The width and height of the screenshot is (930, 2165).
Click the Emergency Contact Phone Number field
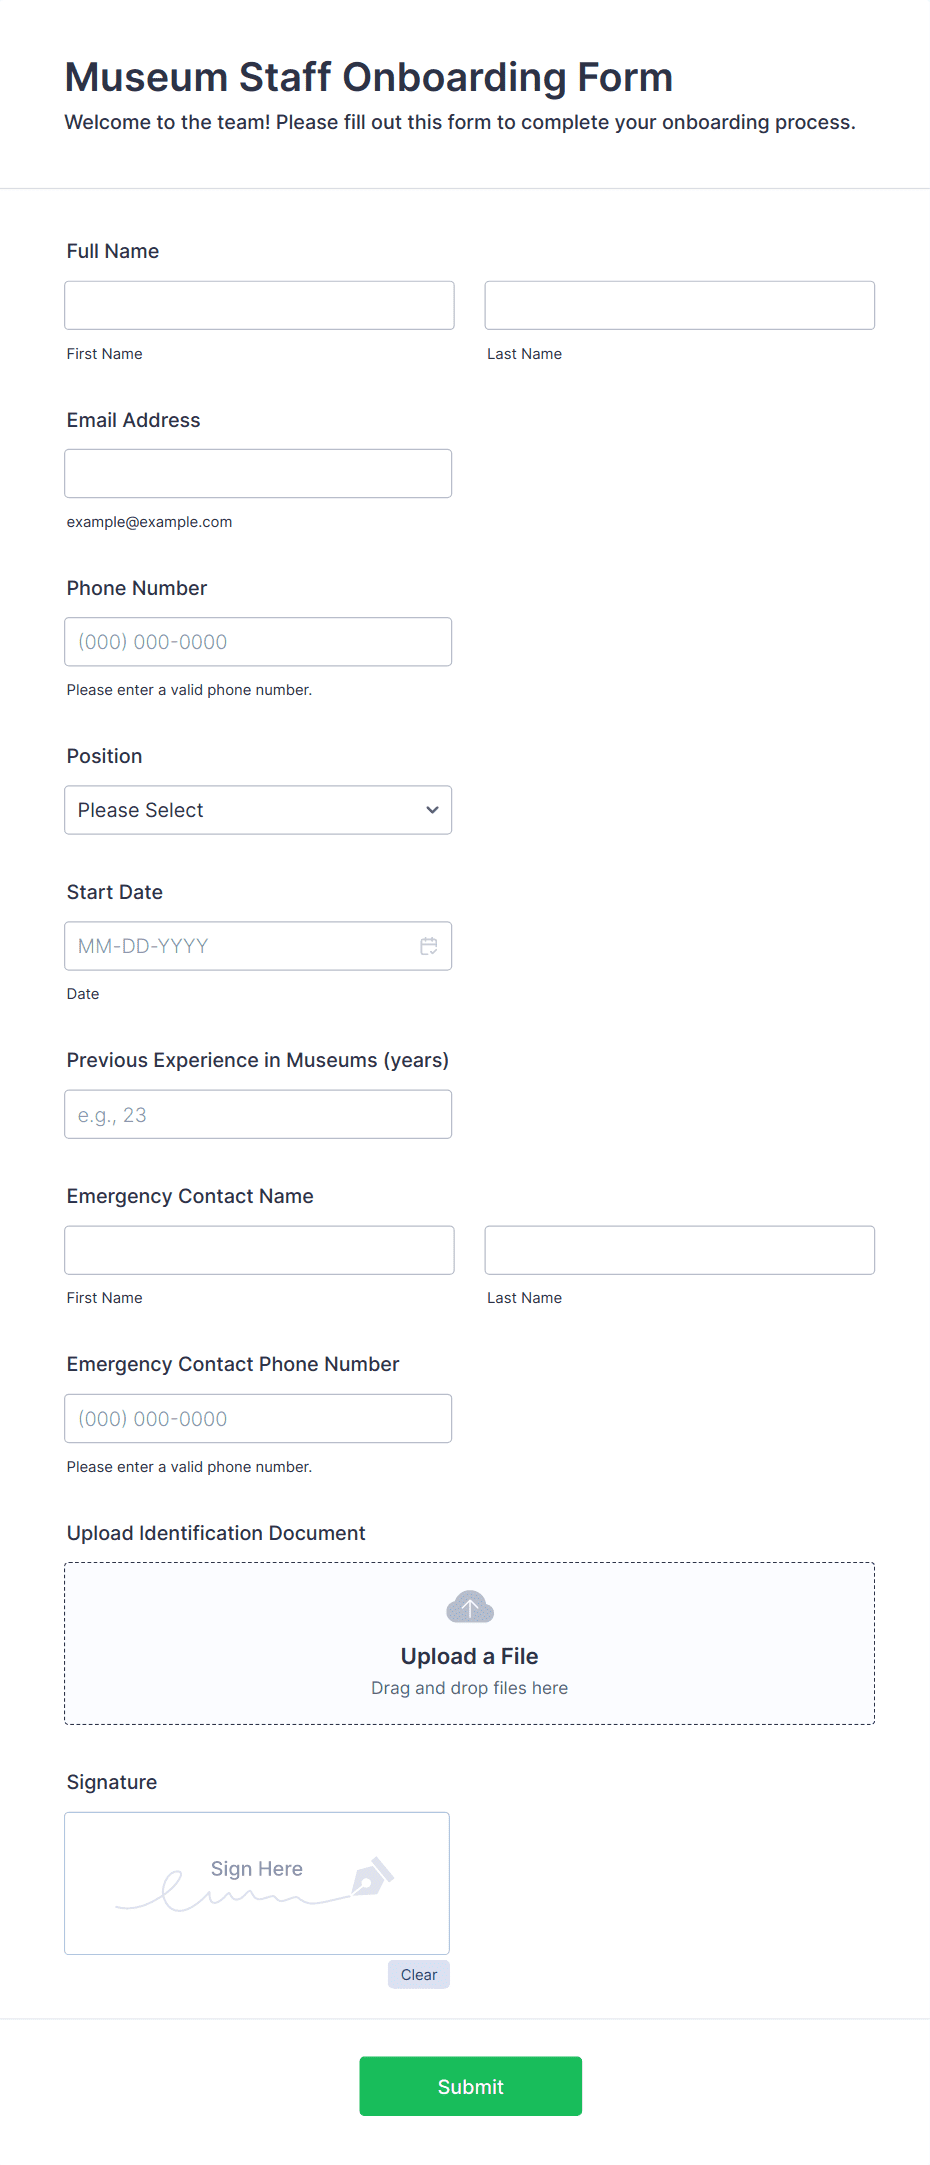coord(258,1418)
